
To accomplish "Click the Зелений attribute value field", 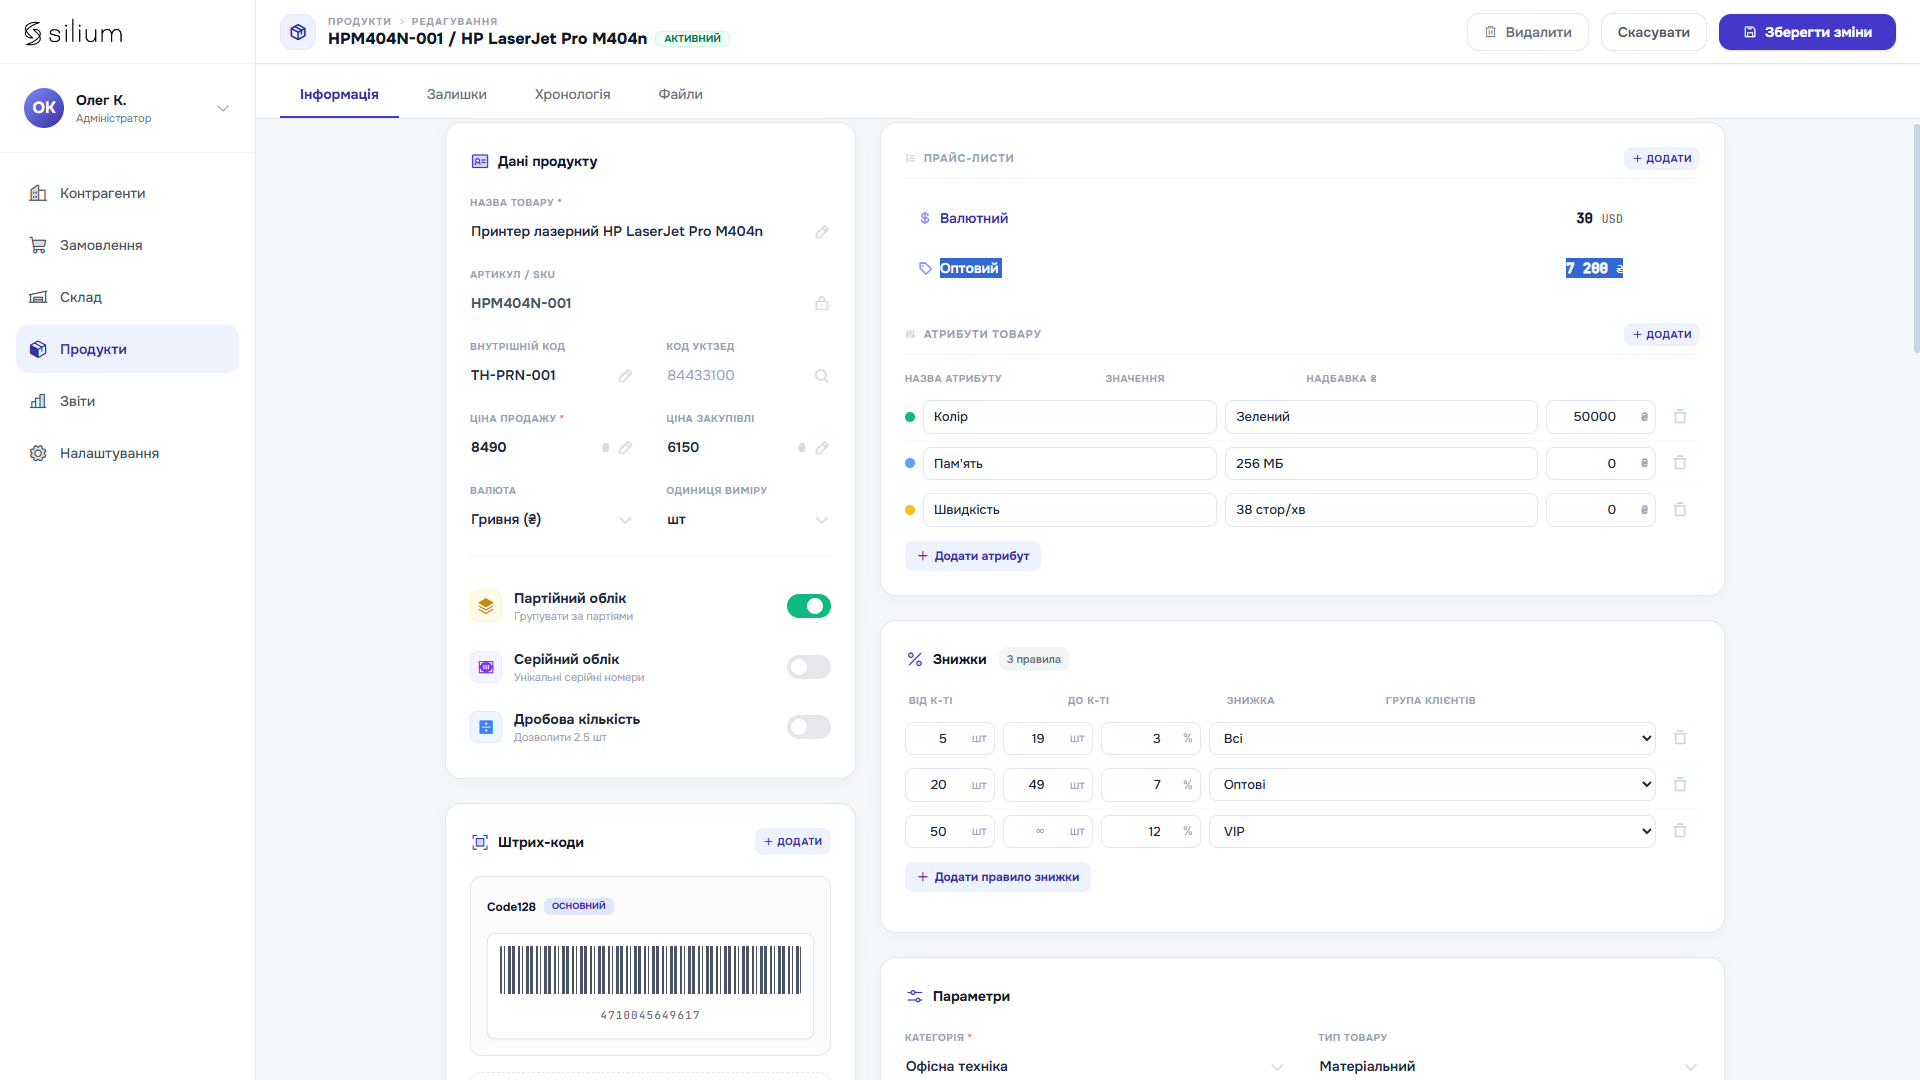I will pos(1381,417).
